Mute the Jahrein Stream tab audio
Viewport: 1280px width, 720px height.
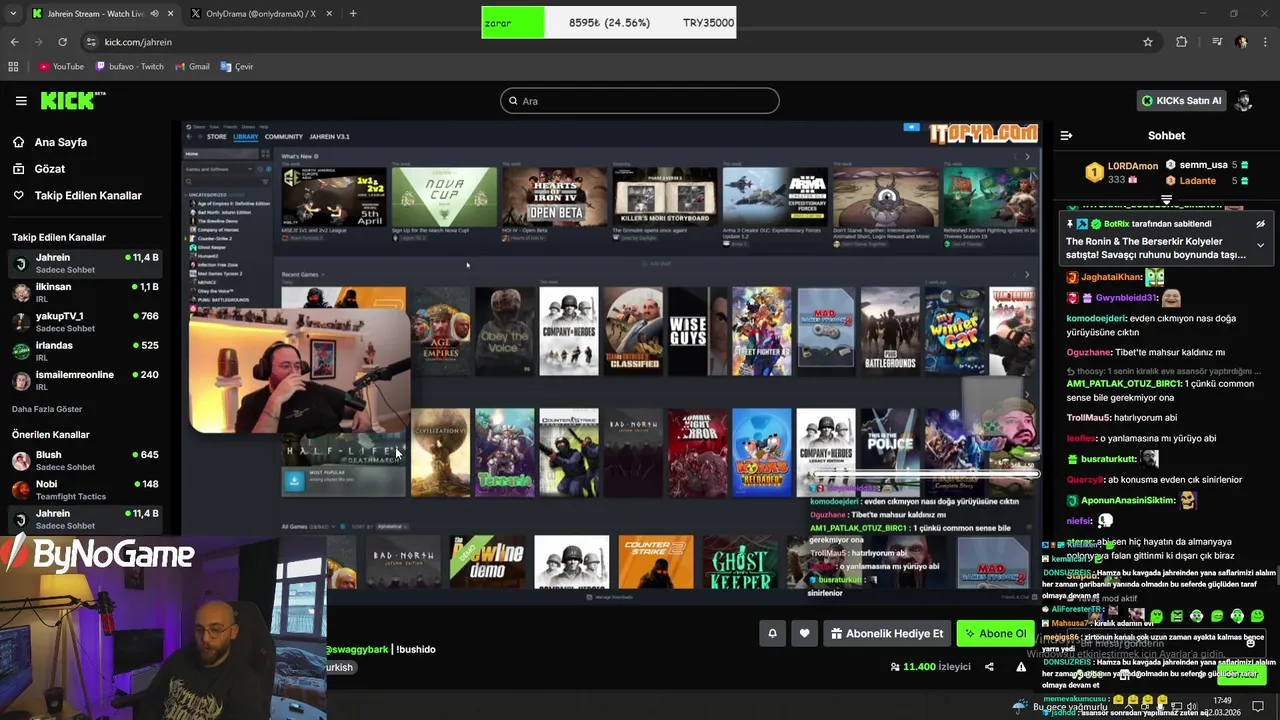tap(154, 14)
